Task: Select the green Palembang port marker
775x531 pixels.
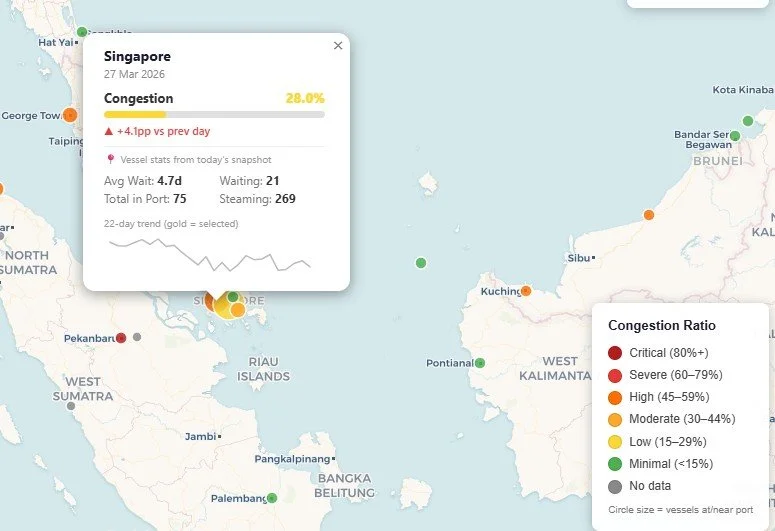Action: [x=272, y=498]
